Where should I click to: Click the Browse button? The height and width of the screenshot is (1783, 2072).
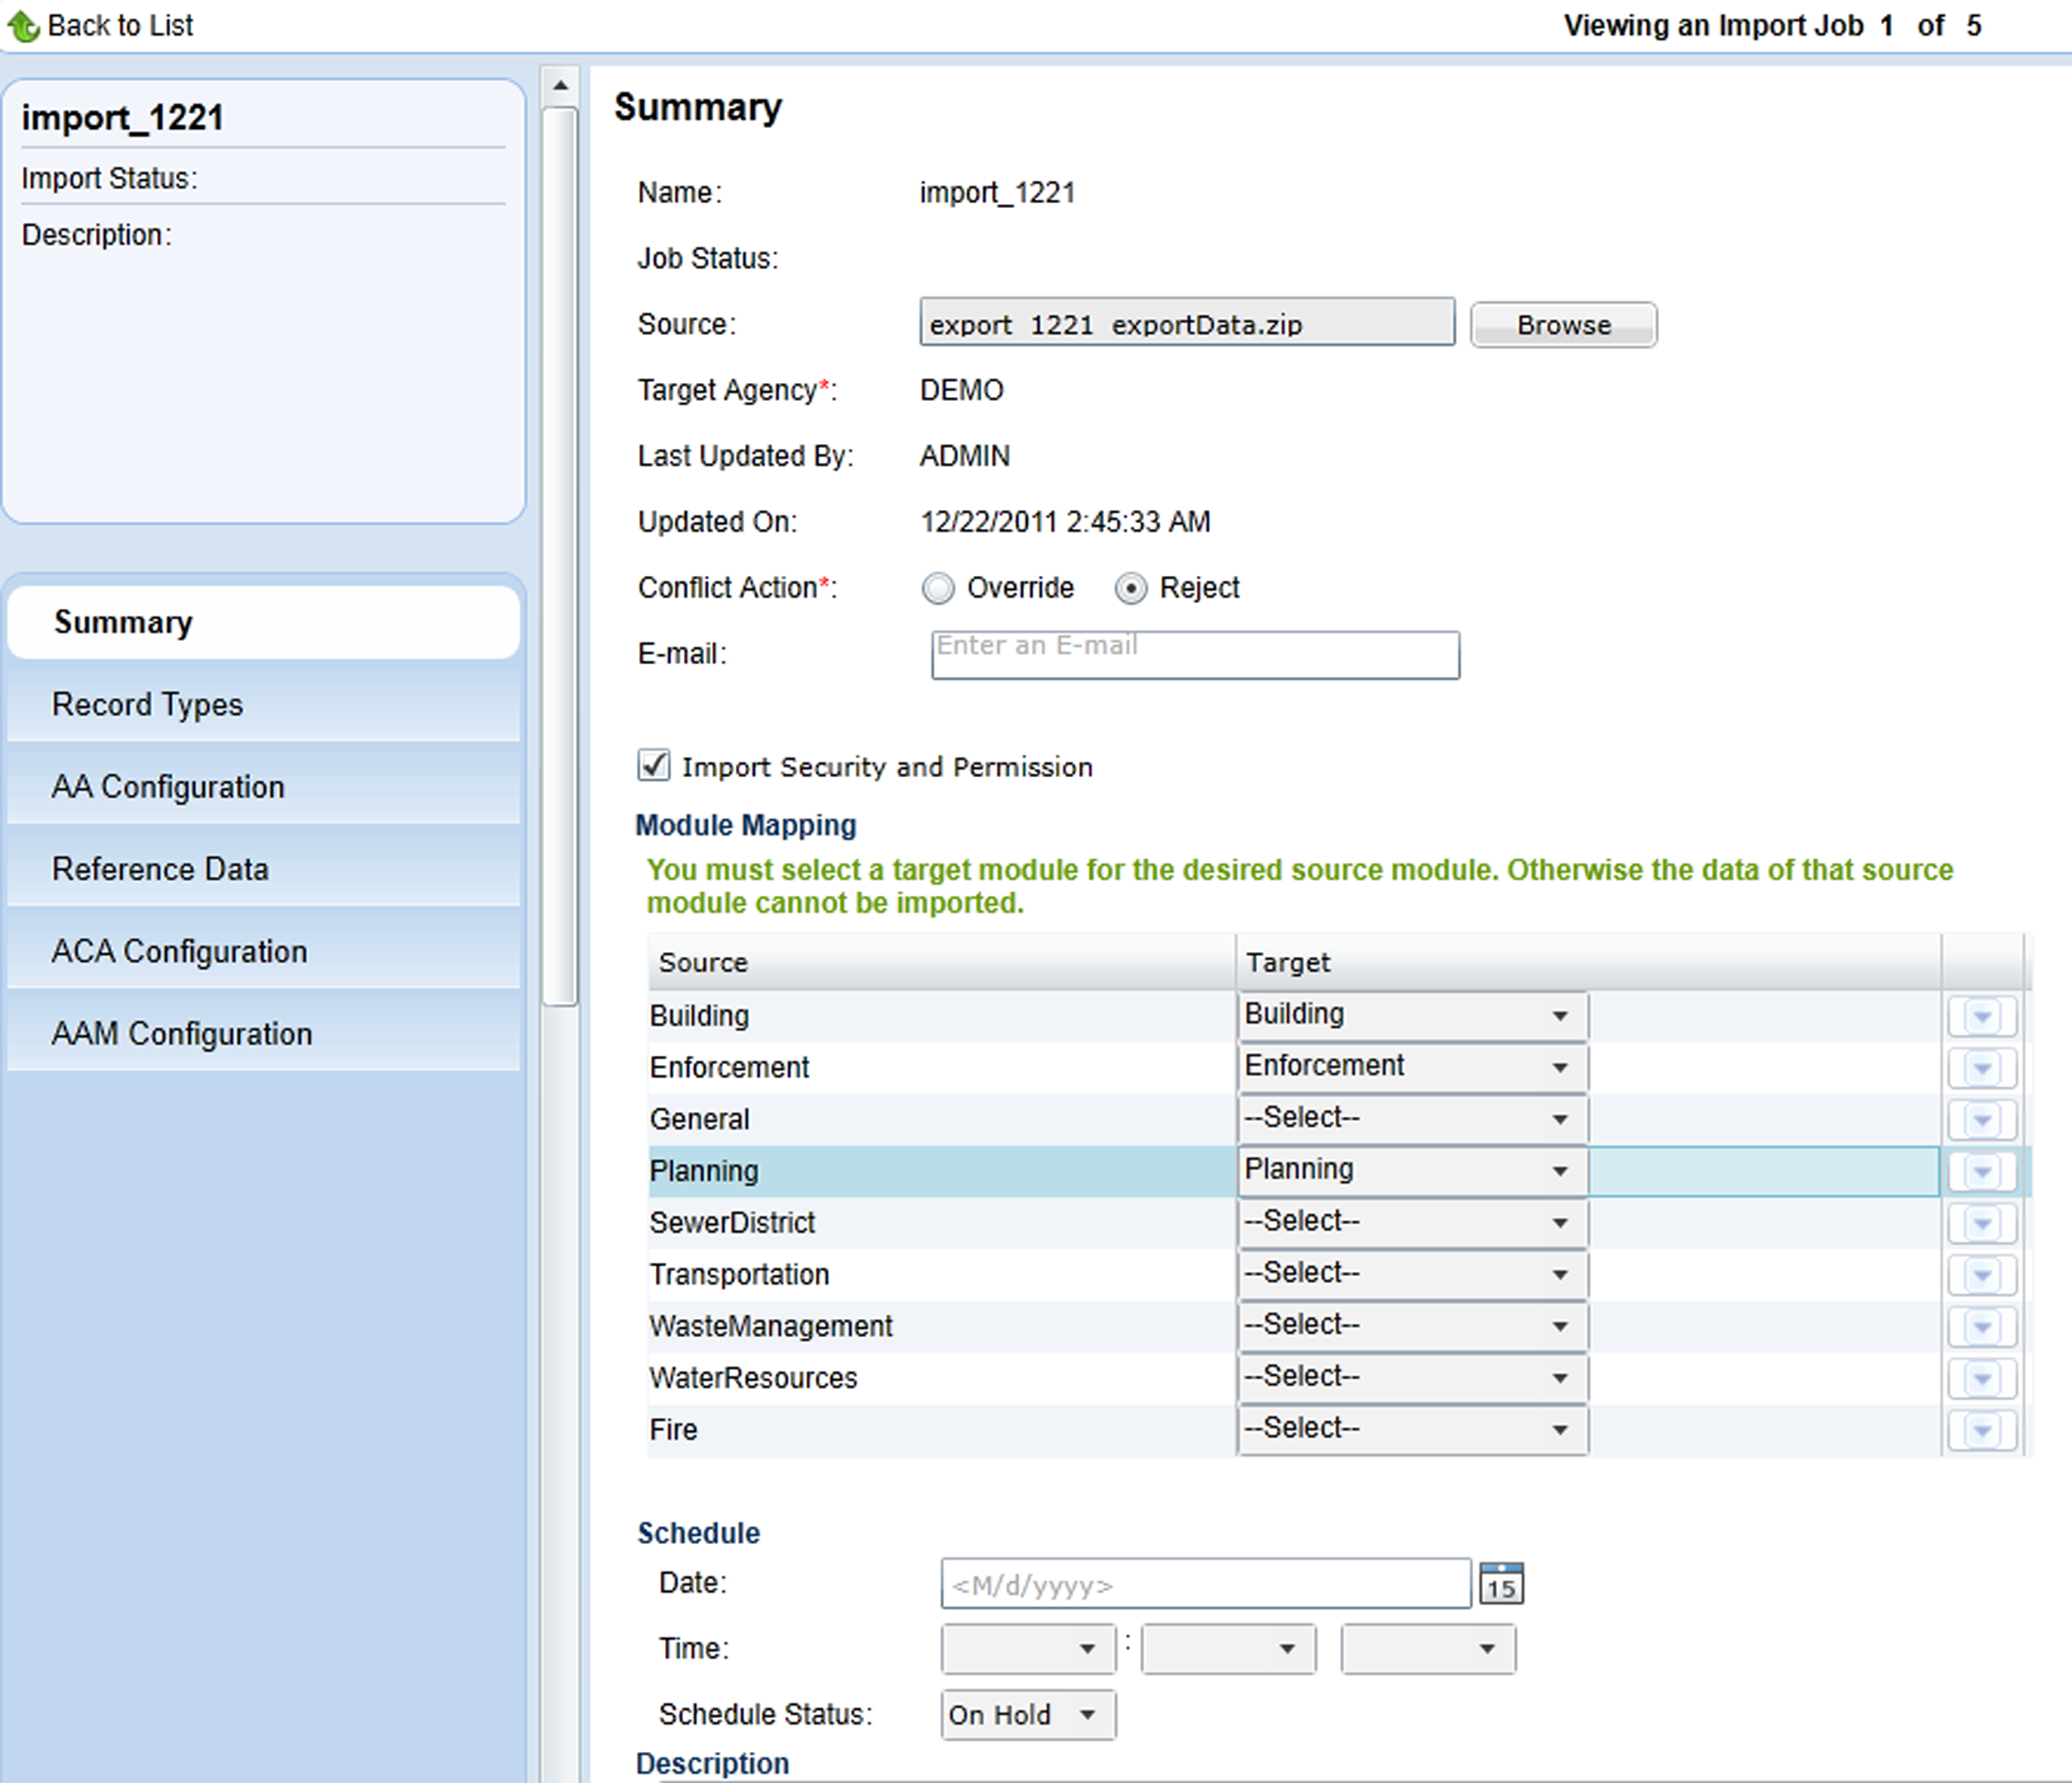(1563, 325)
